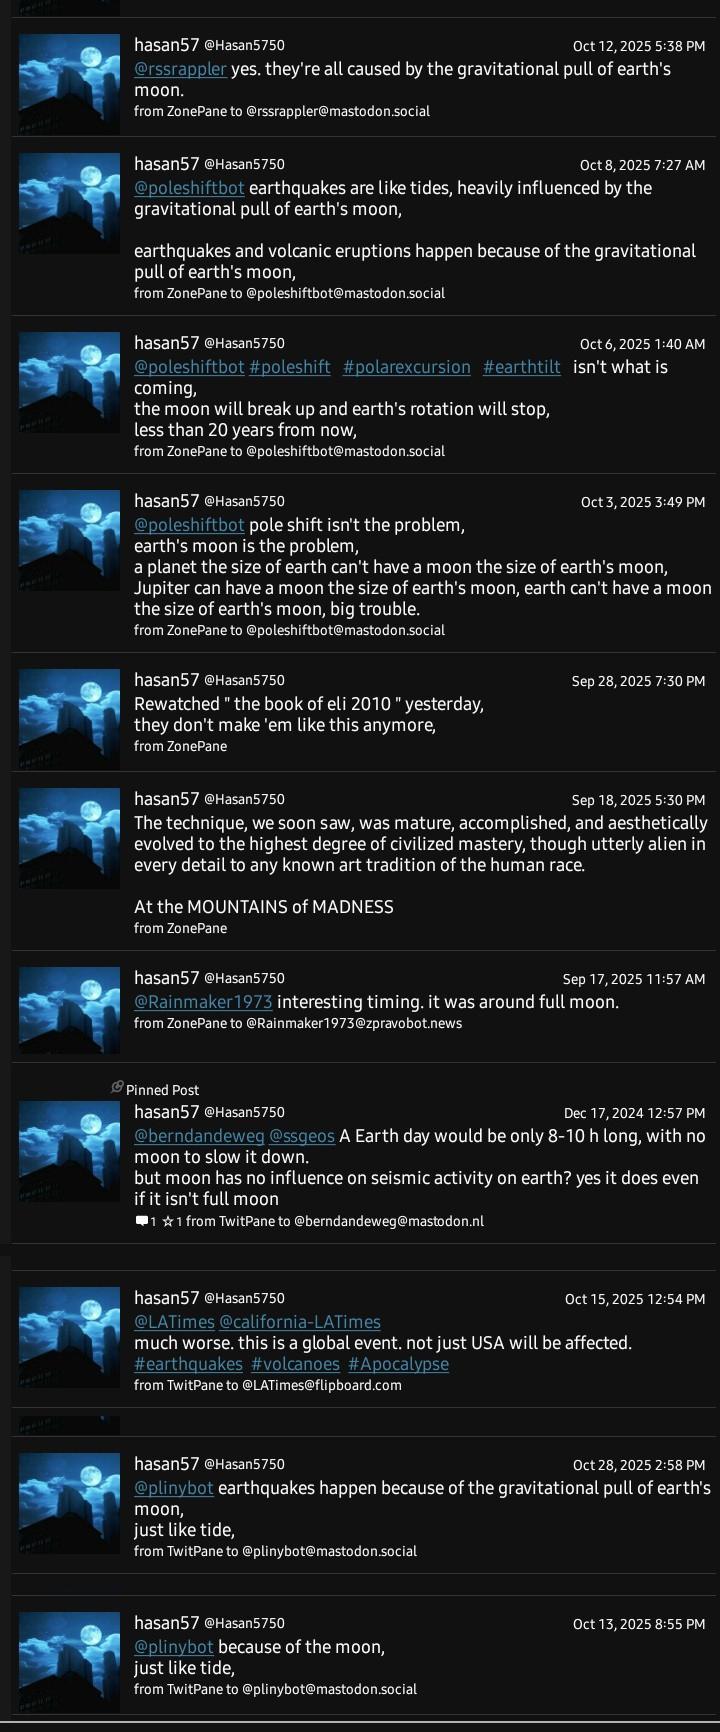Open avatar of the Book of Eli post

70,708
